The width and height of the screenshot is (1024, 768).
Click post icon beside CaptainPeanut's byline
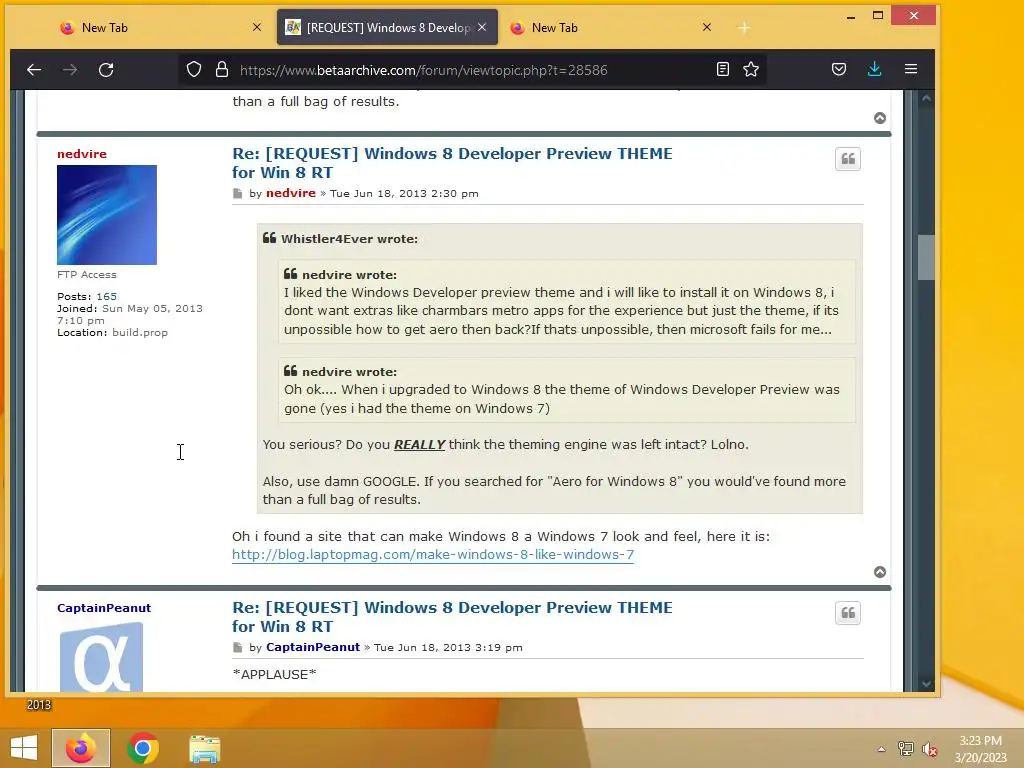pyautogui.click(x=237, y=647)
